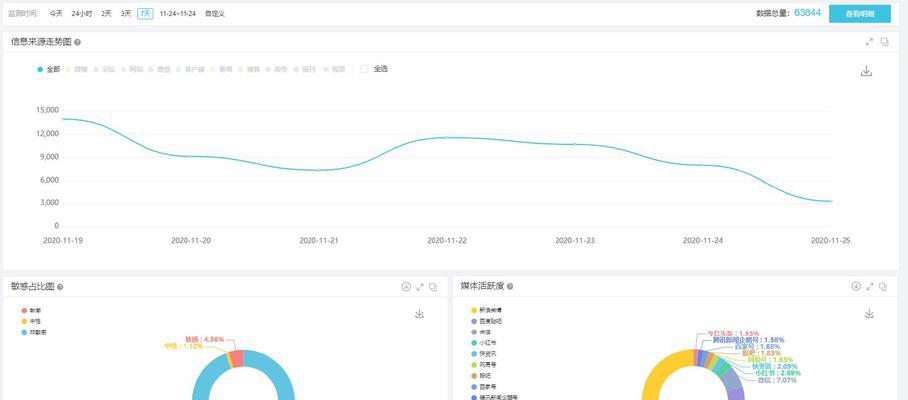Image resolution: width=908 pixels, height=400 pixels.
Task: Copy the 敏感占比图 panel
Action: pos(433,287)
